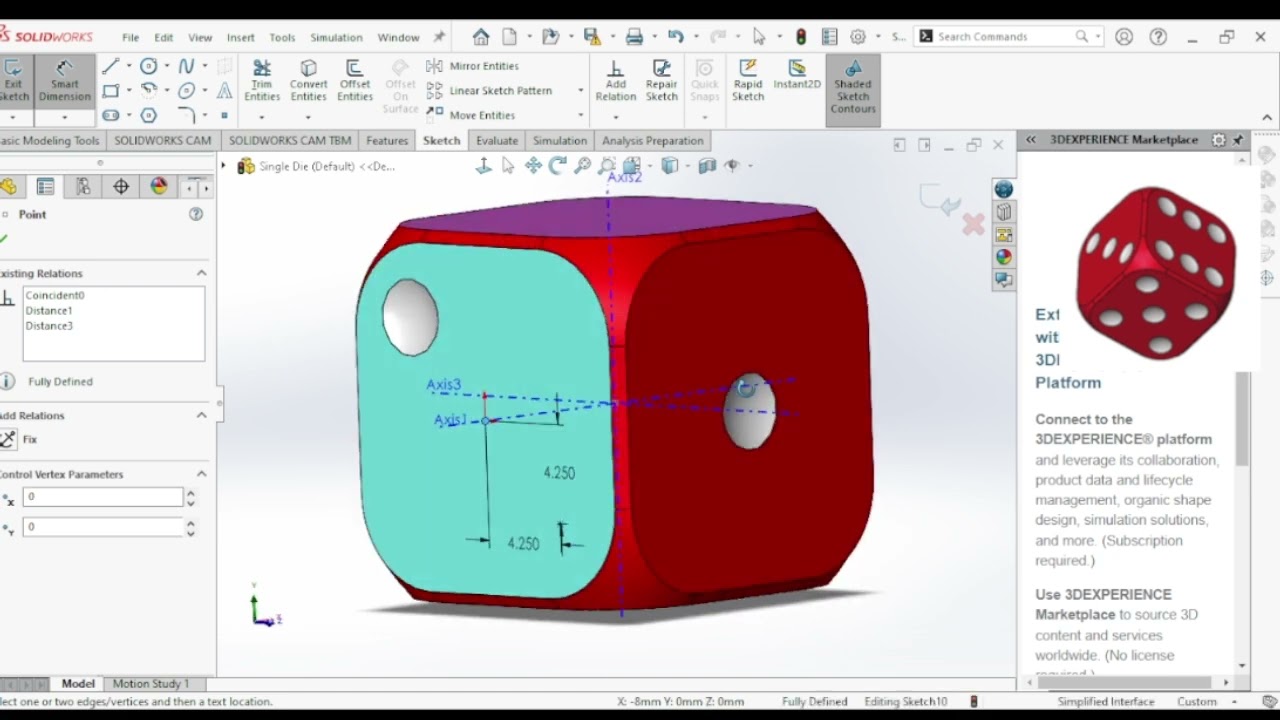Click Mirror Entities
1280x720 pixels.
coord(473,66)
